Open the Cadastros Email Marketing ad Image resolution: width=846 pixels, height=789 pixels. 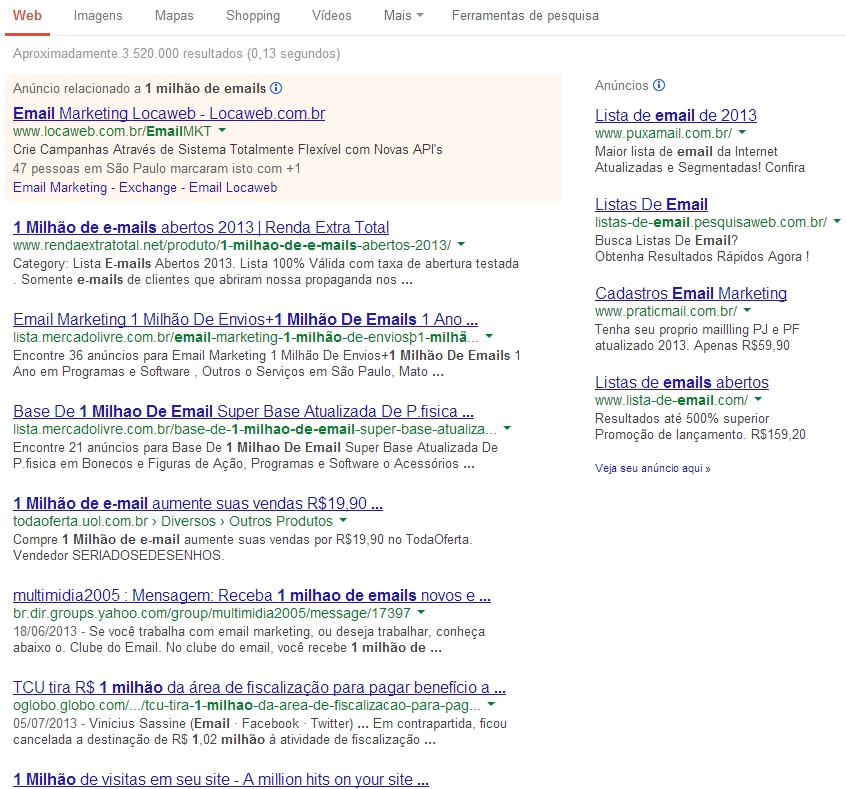pyautogui.click(x=690, y=293)
